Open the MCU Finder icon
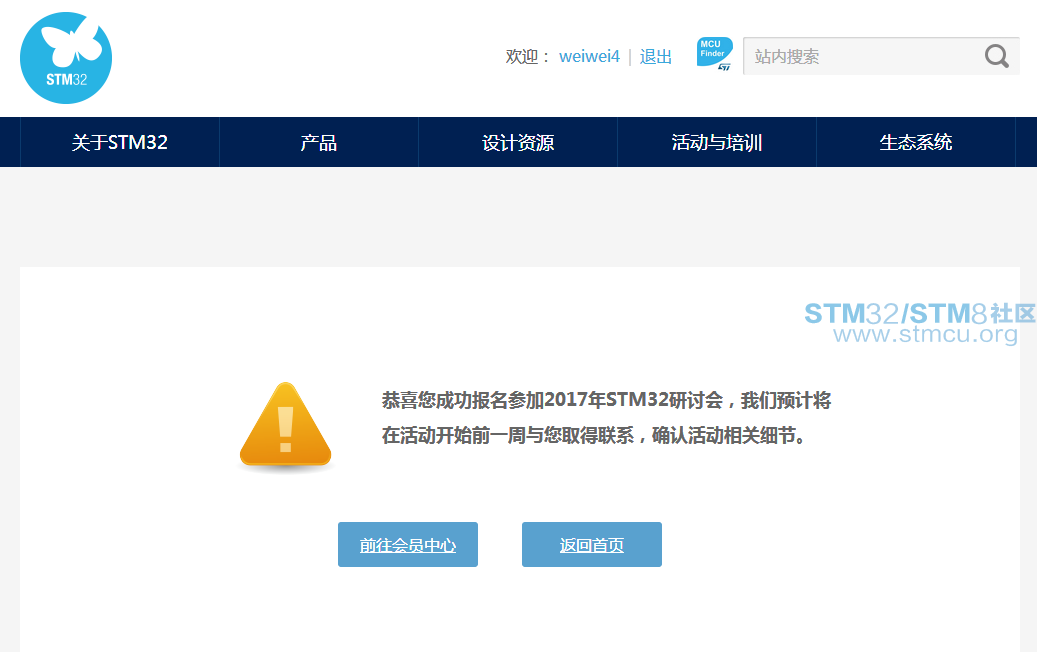This screenshot has width=1037, height=652. coord(715,54)
